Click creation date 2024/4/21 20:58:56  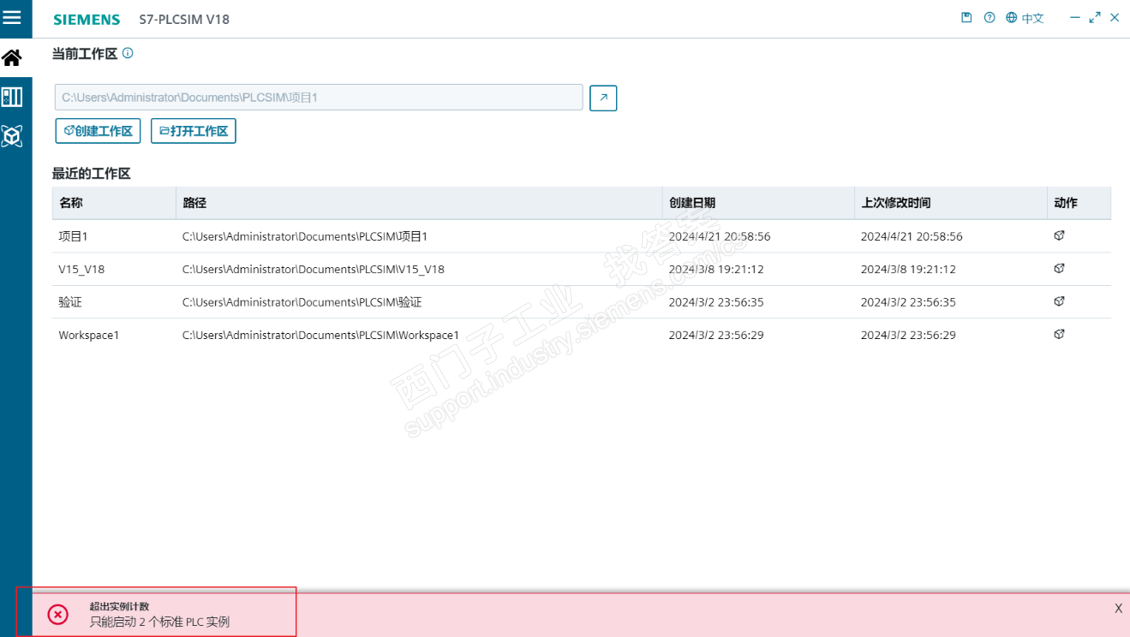(x=719, y=236)
